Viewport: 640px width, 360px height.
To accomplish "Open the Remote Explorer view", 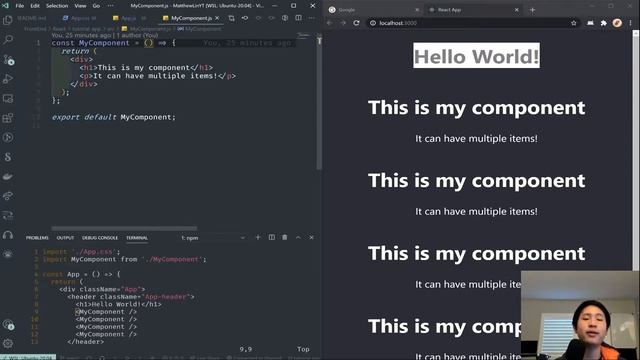I will [8, 98].
